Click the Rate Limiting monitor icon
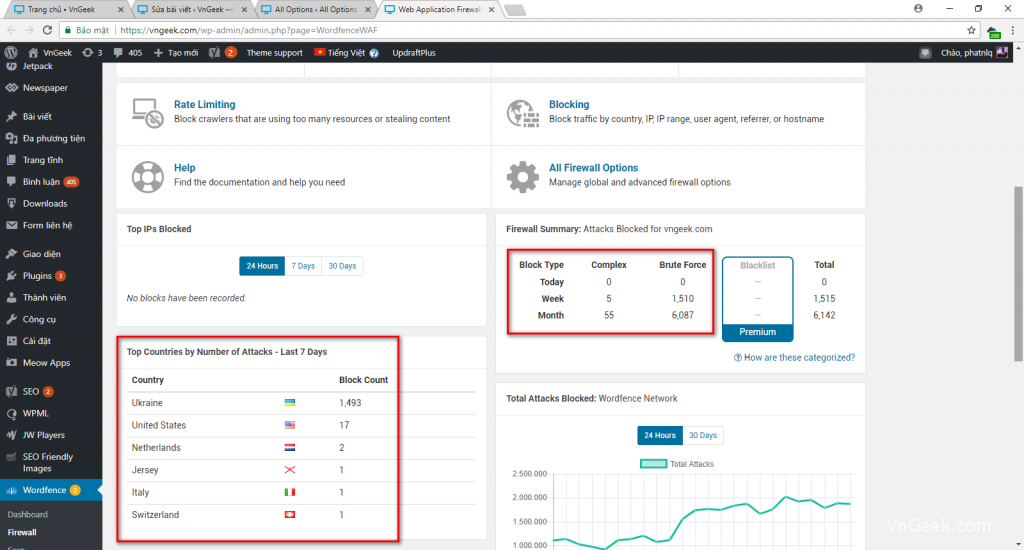This screenshot has width=1024, height=550. pyautogui.click(x=148, y=113)
